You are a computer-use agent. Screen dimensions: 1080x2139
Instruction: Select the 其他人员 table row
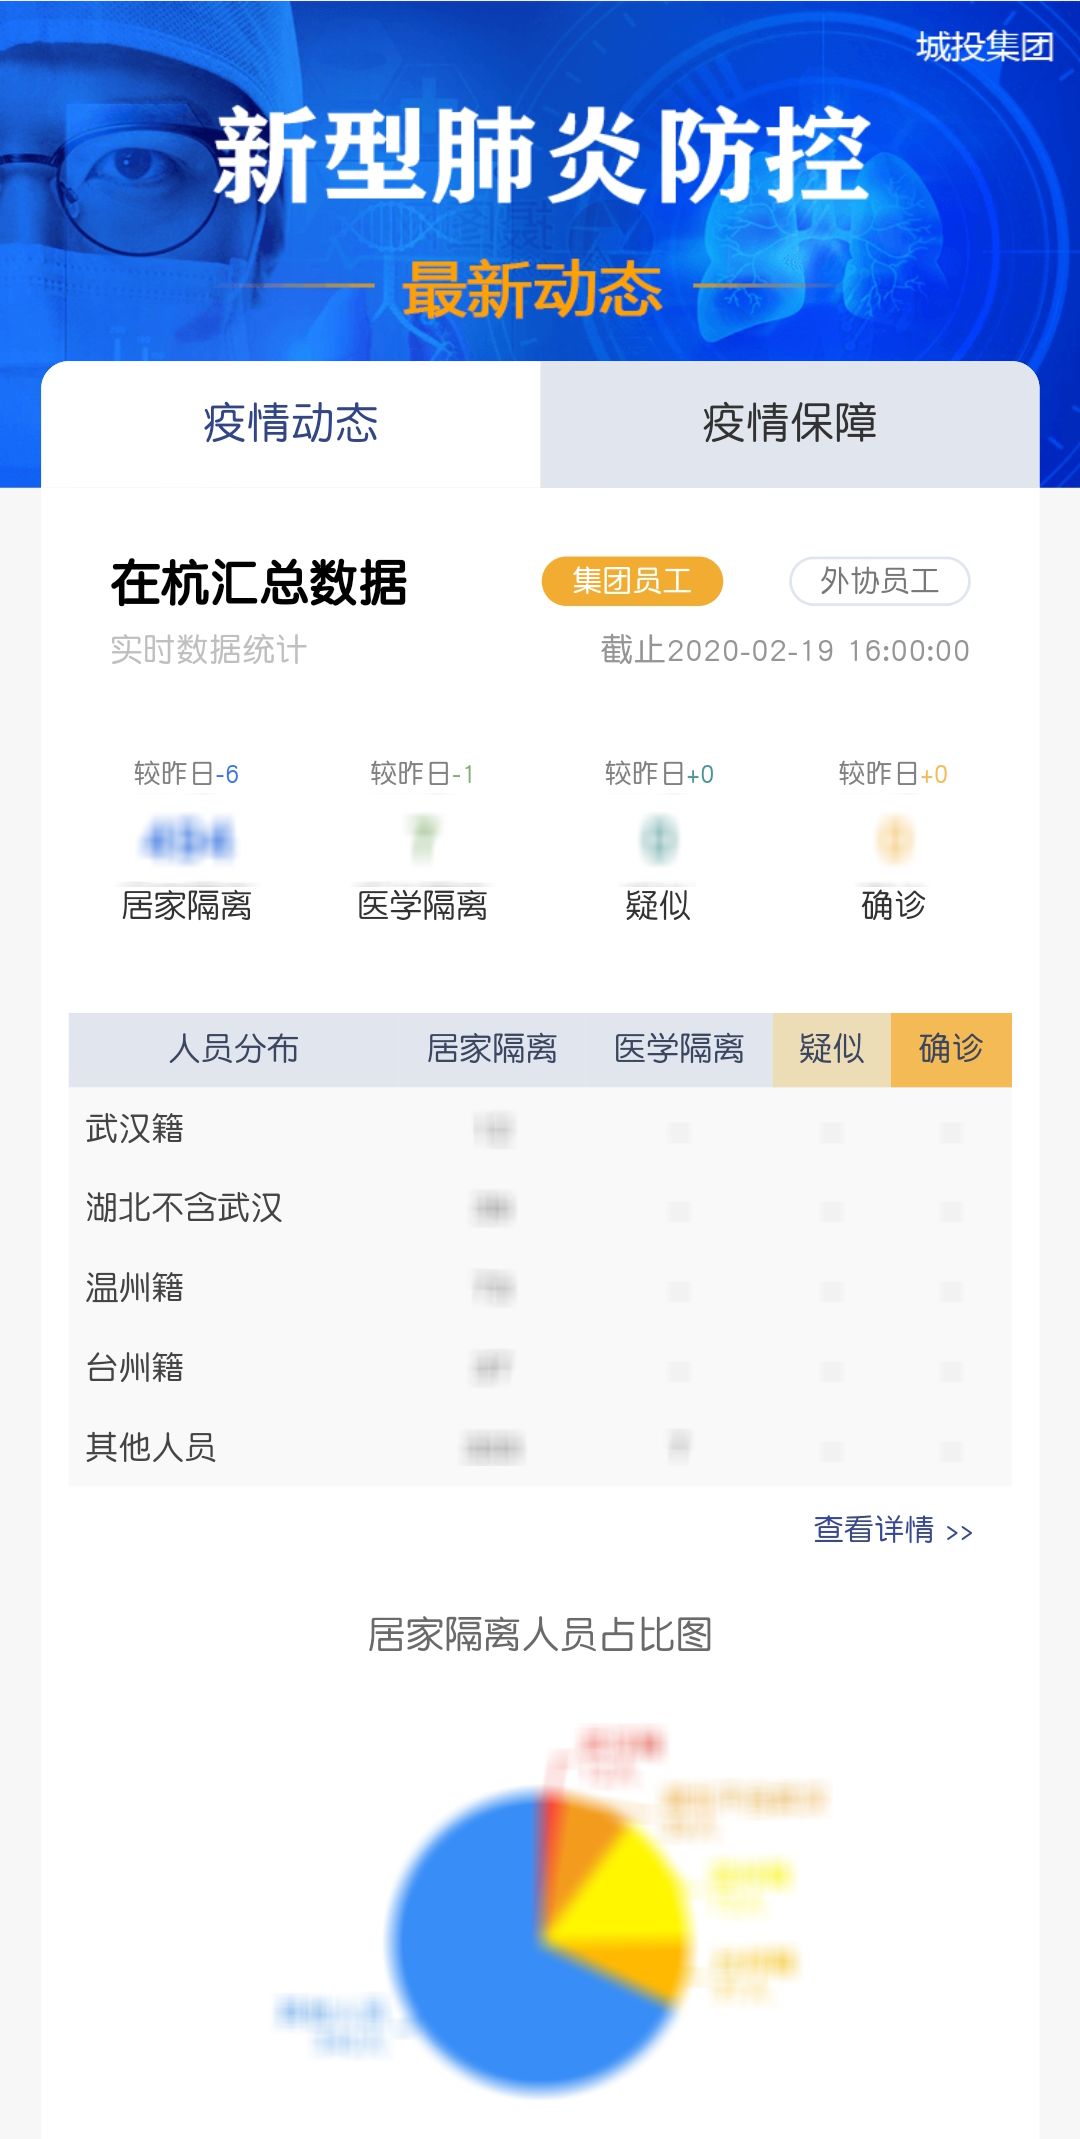(x=540, y=1447)
